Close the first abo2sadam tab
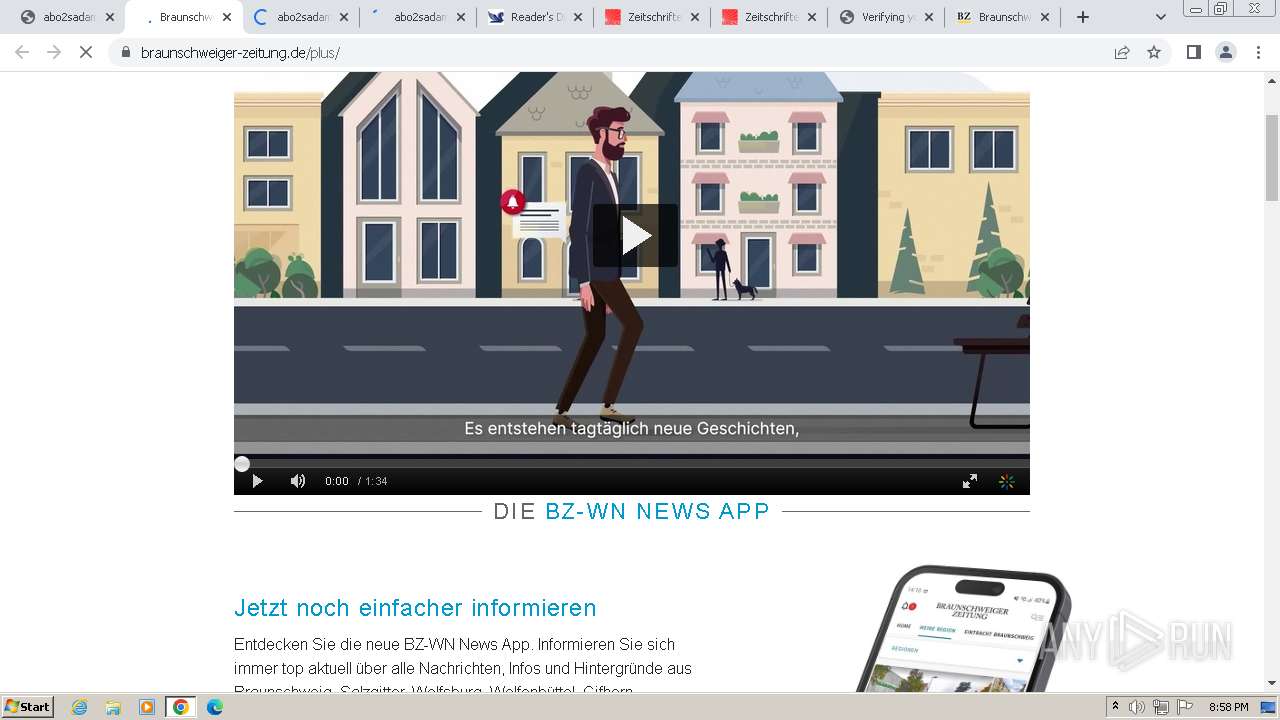This screenshot has height=720, width=1280. click(110, 17)
